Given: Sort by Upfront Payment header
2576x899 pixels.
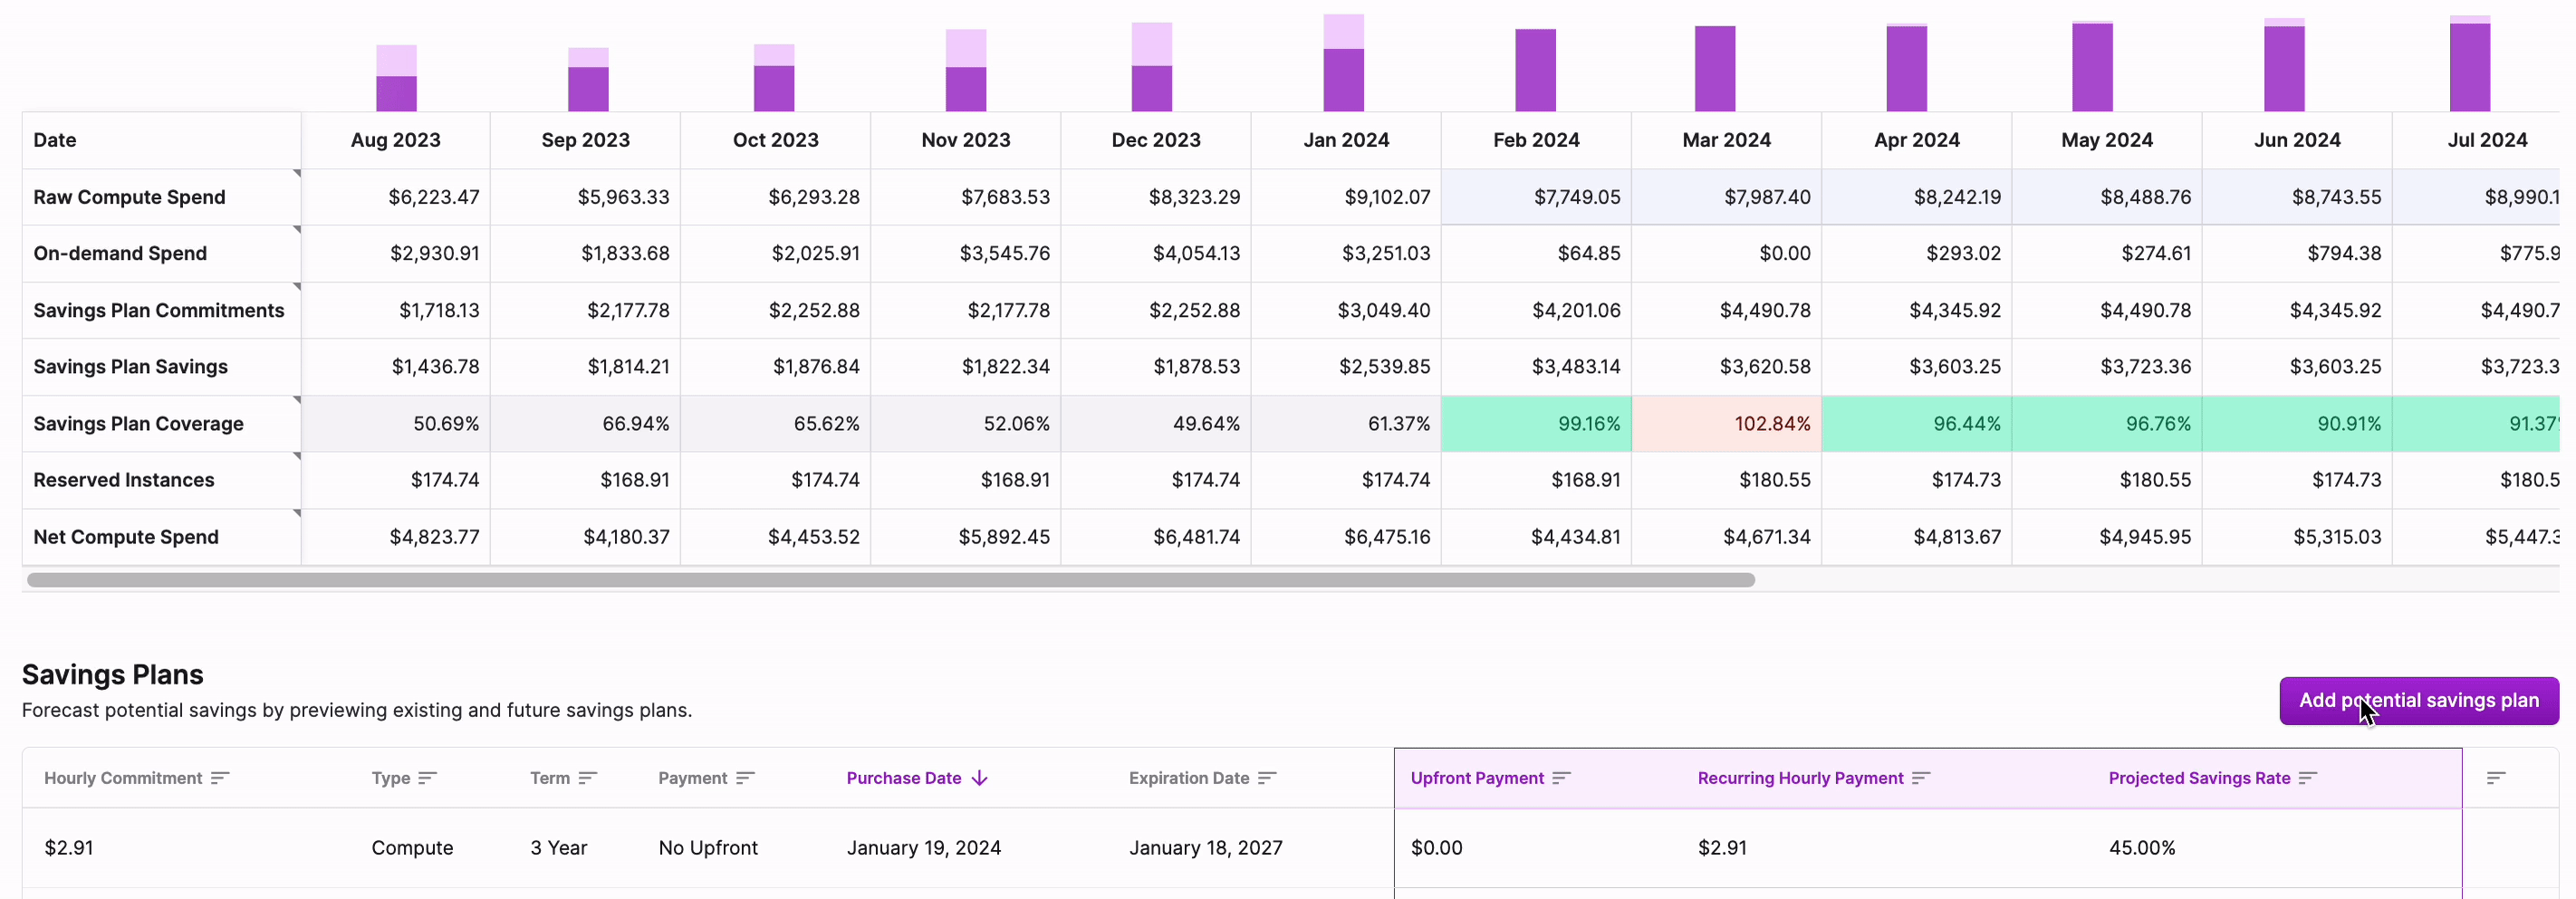Looking at the screenshot, I should (x=1477, y=778).
